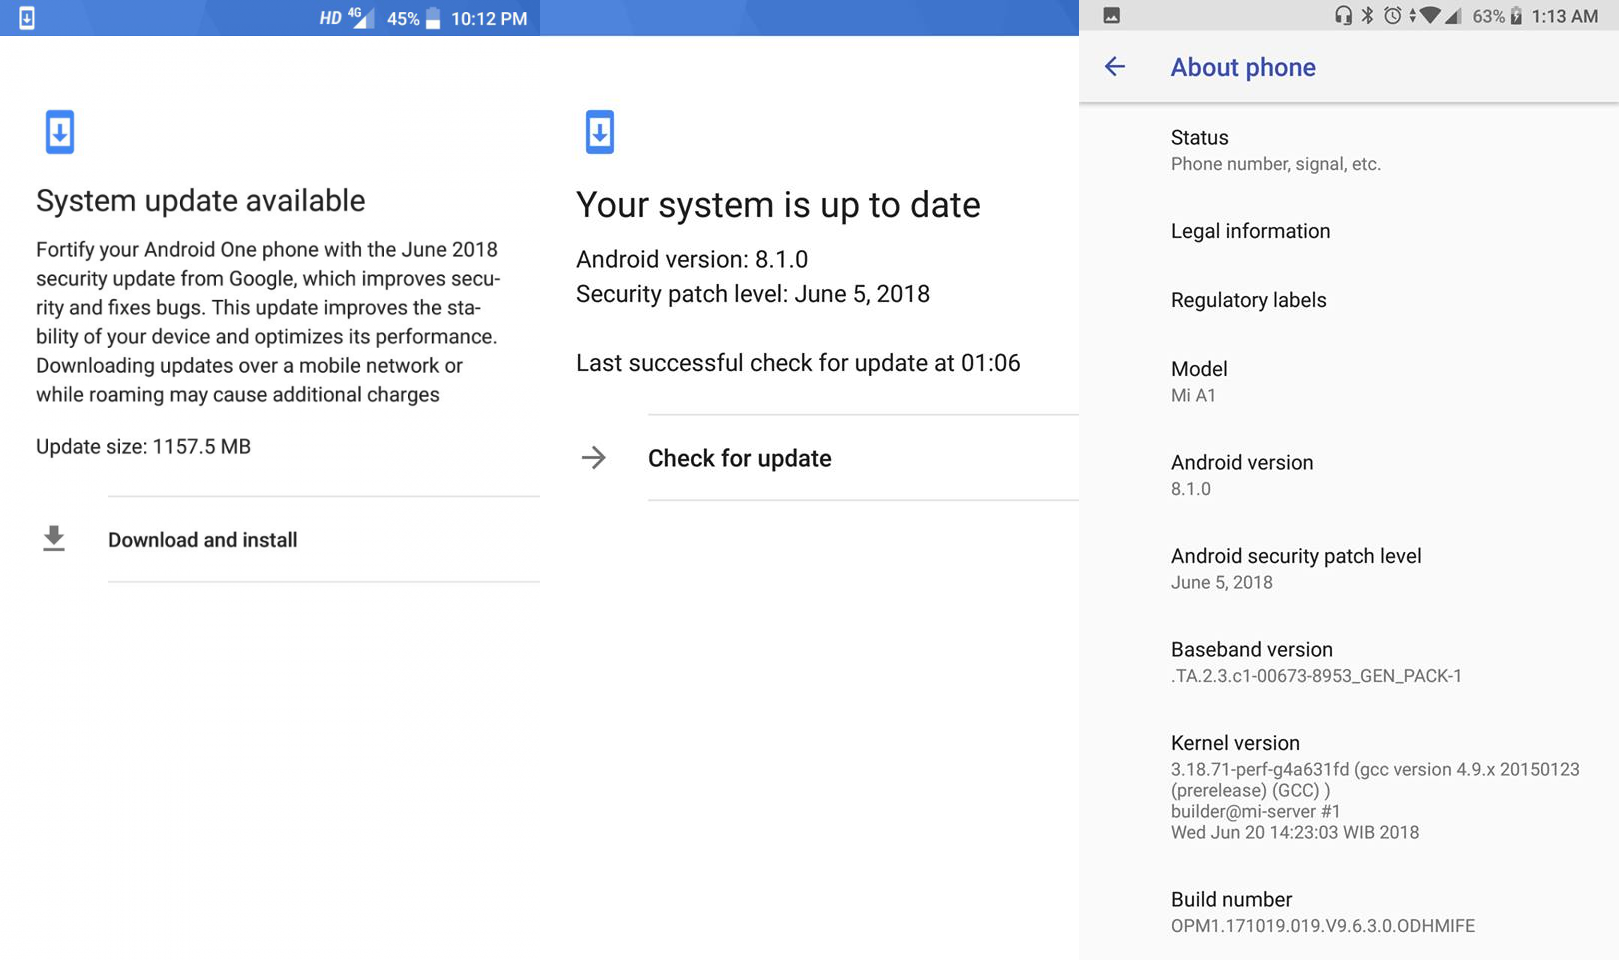This screenshot has height=960, width=1619.
Task: Select Android security patch level entry
Action: pos(1295,568)
